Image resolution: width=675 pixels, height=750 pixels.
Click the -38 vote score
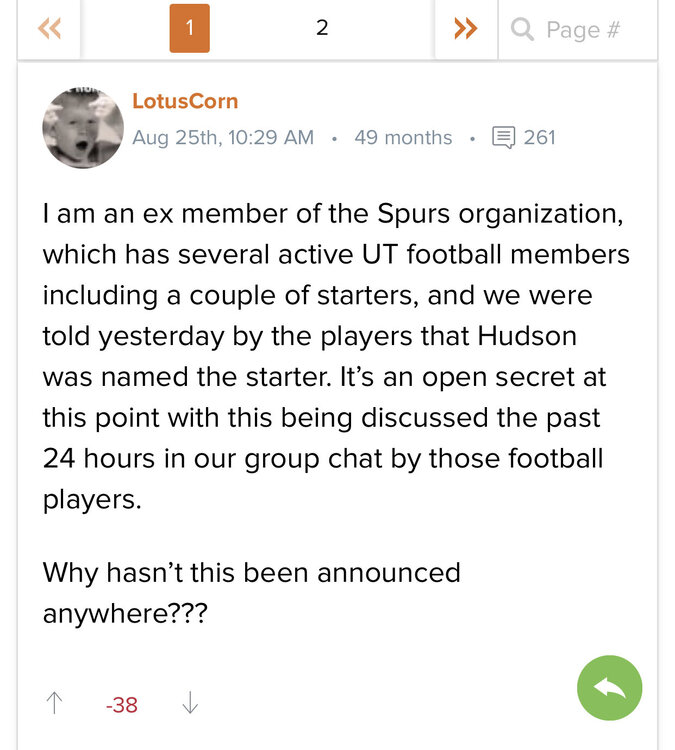point(122,705)
